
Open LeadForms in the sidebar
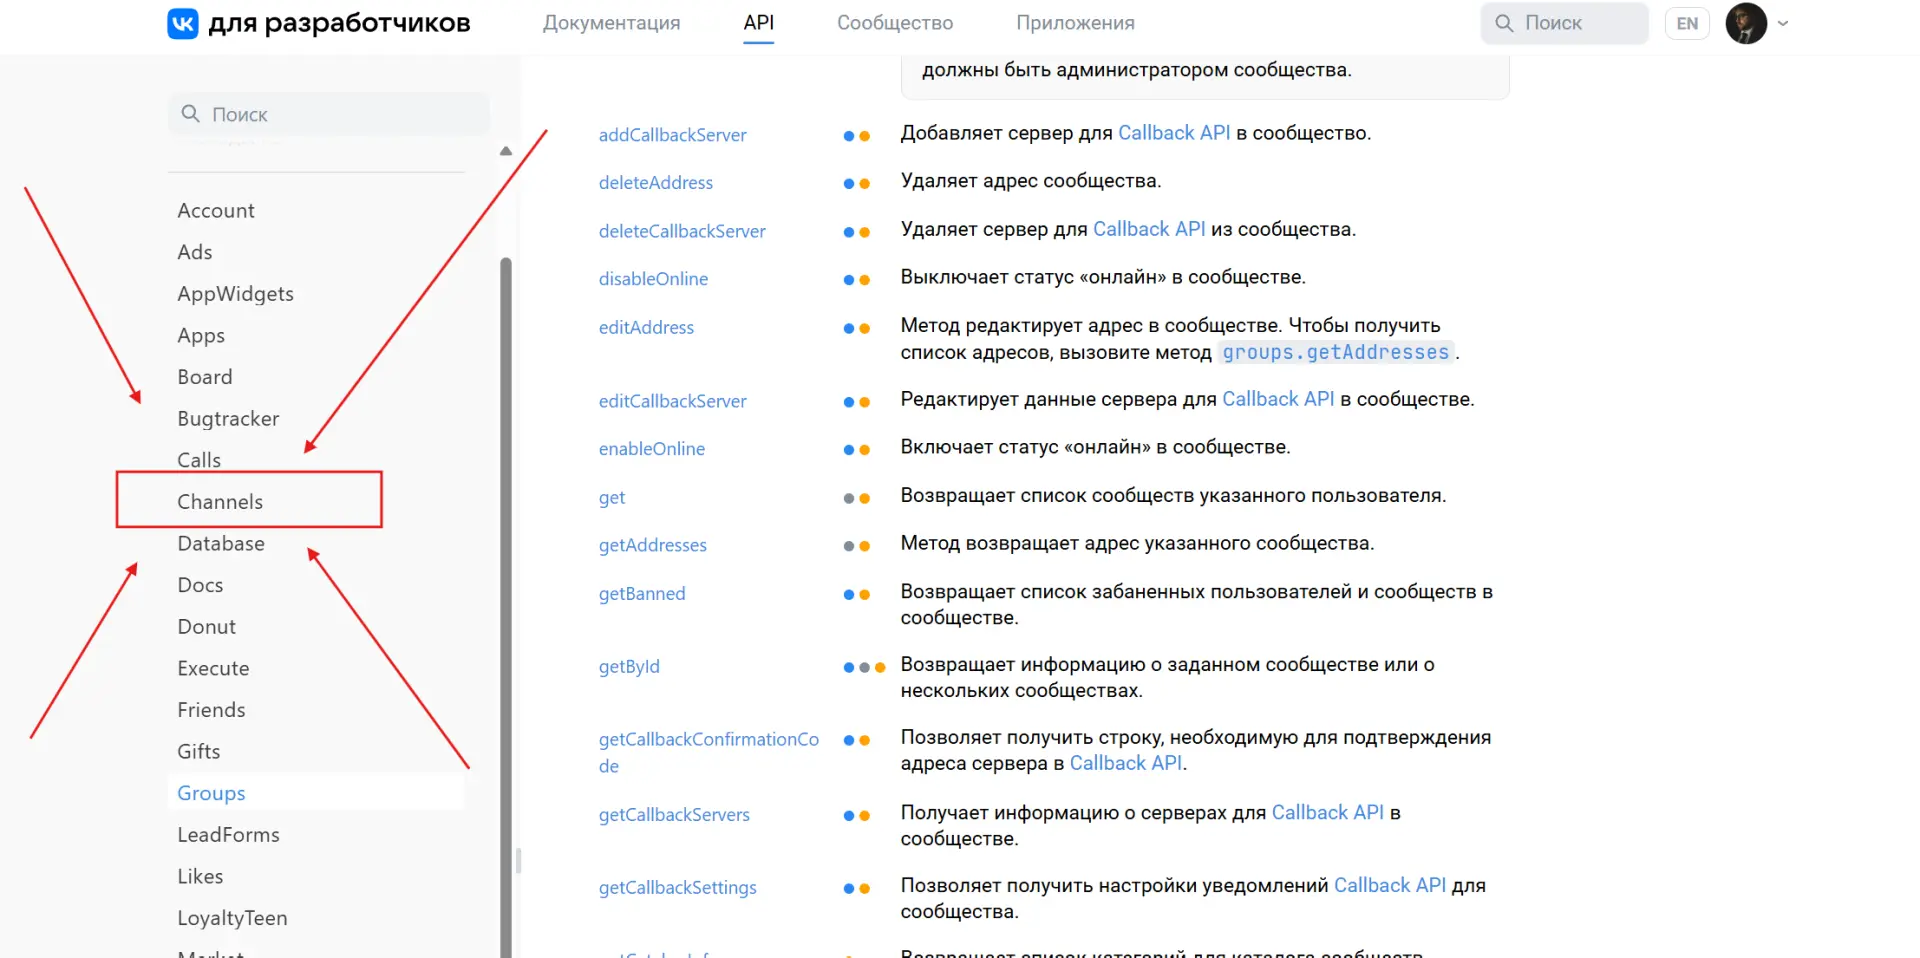tap(228, 835)
